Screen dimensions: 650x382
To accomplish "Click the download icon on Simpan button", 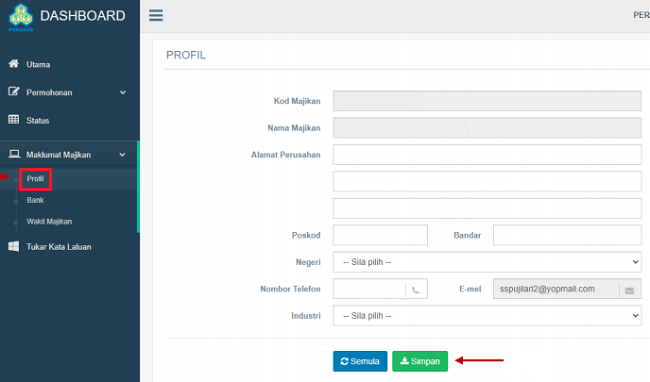I will [404, 361].
